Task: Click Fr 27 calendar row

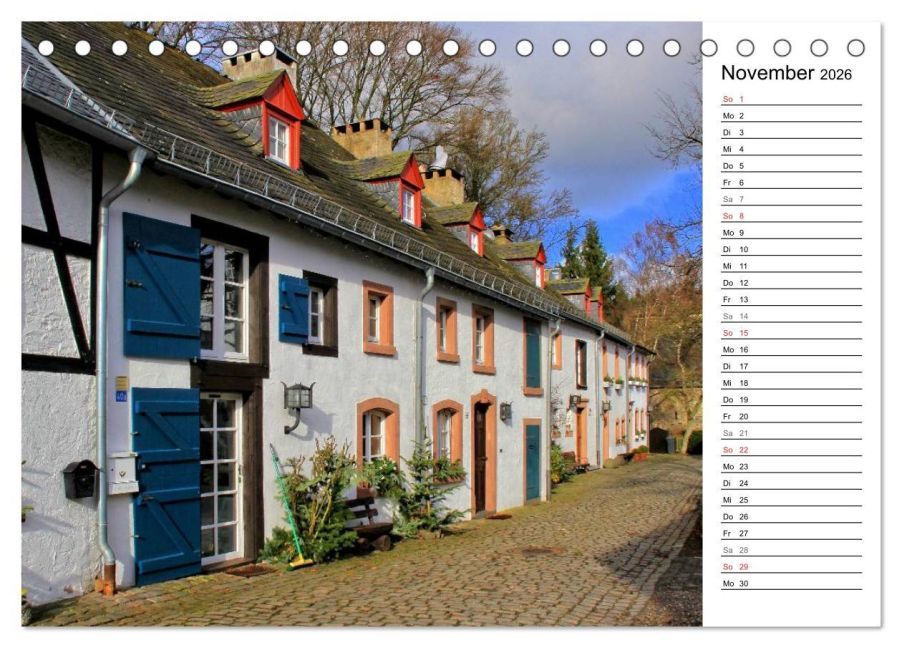Action: pos(792,533)
